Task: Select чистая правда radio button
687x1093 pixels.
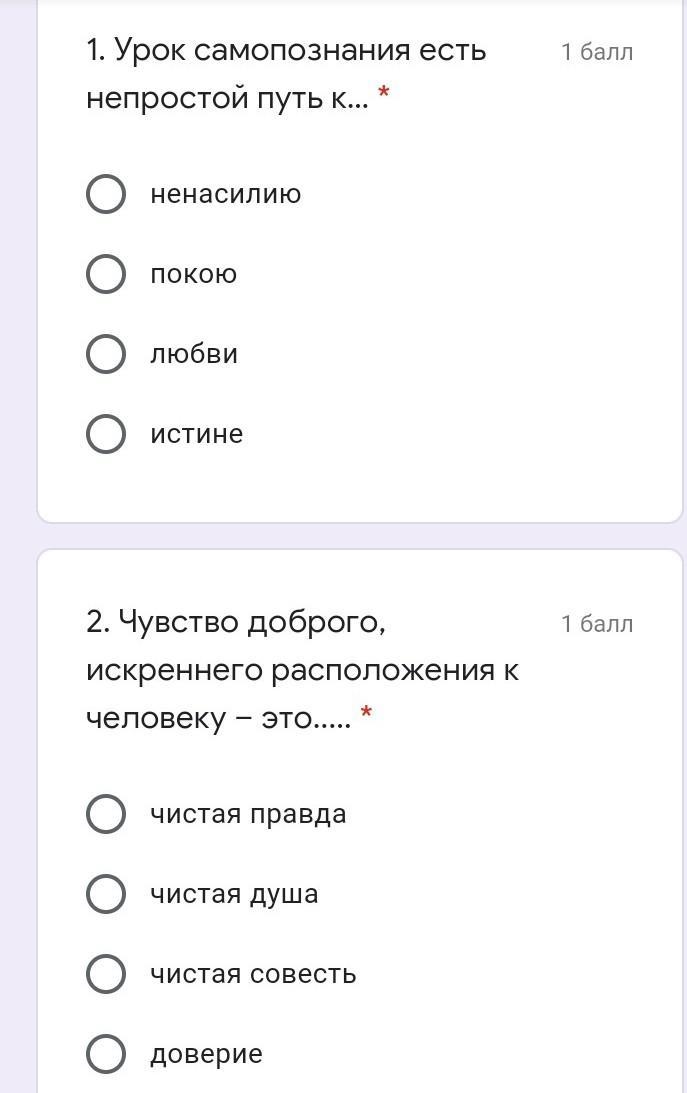Action: 106,813
